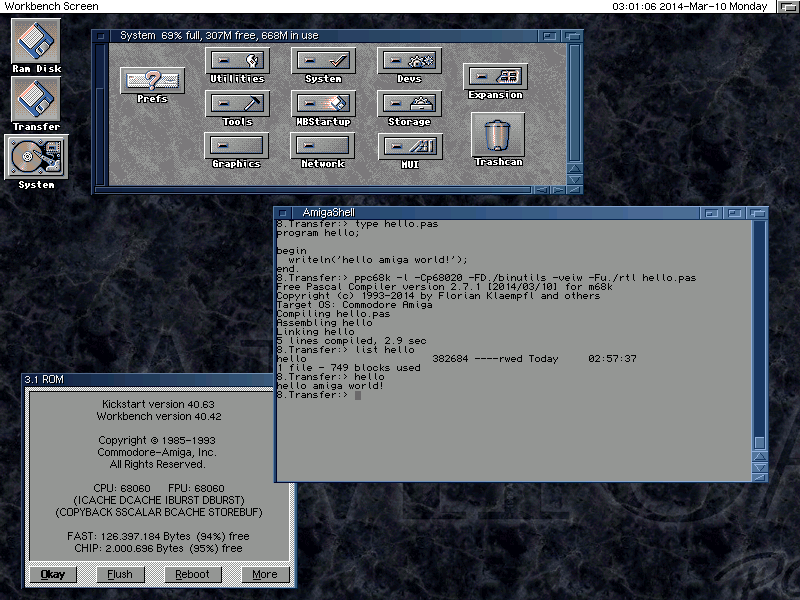800x600 pixels.
Task: Click System window left scroll arrow
Action: [541, 190]
